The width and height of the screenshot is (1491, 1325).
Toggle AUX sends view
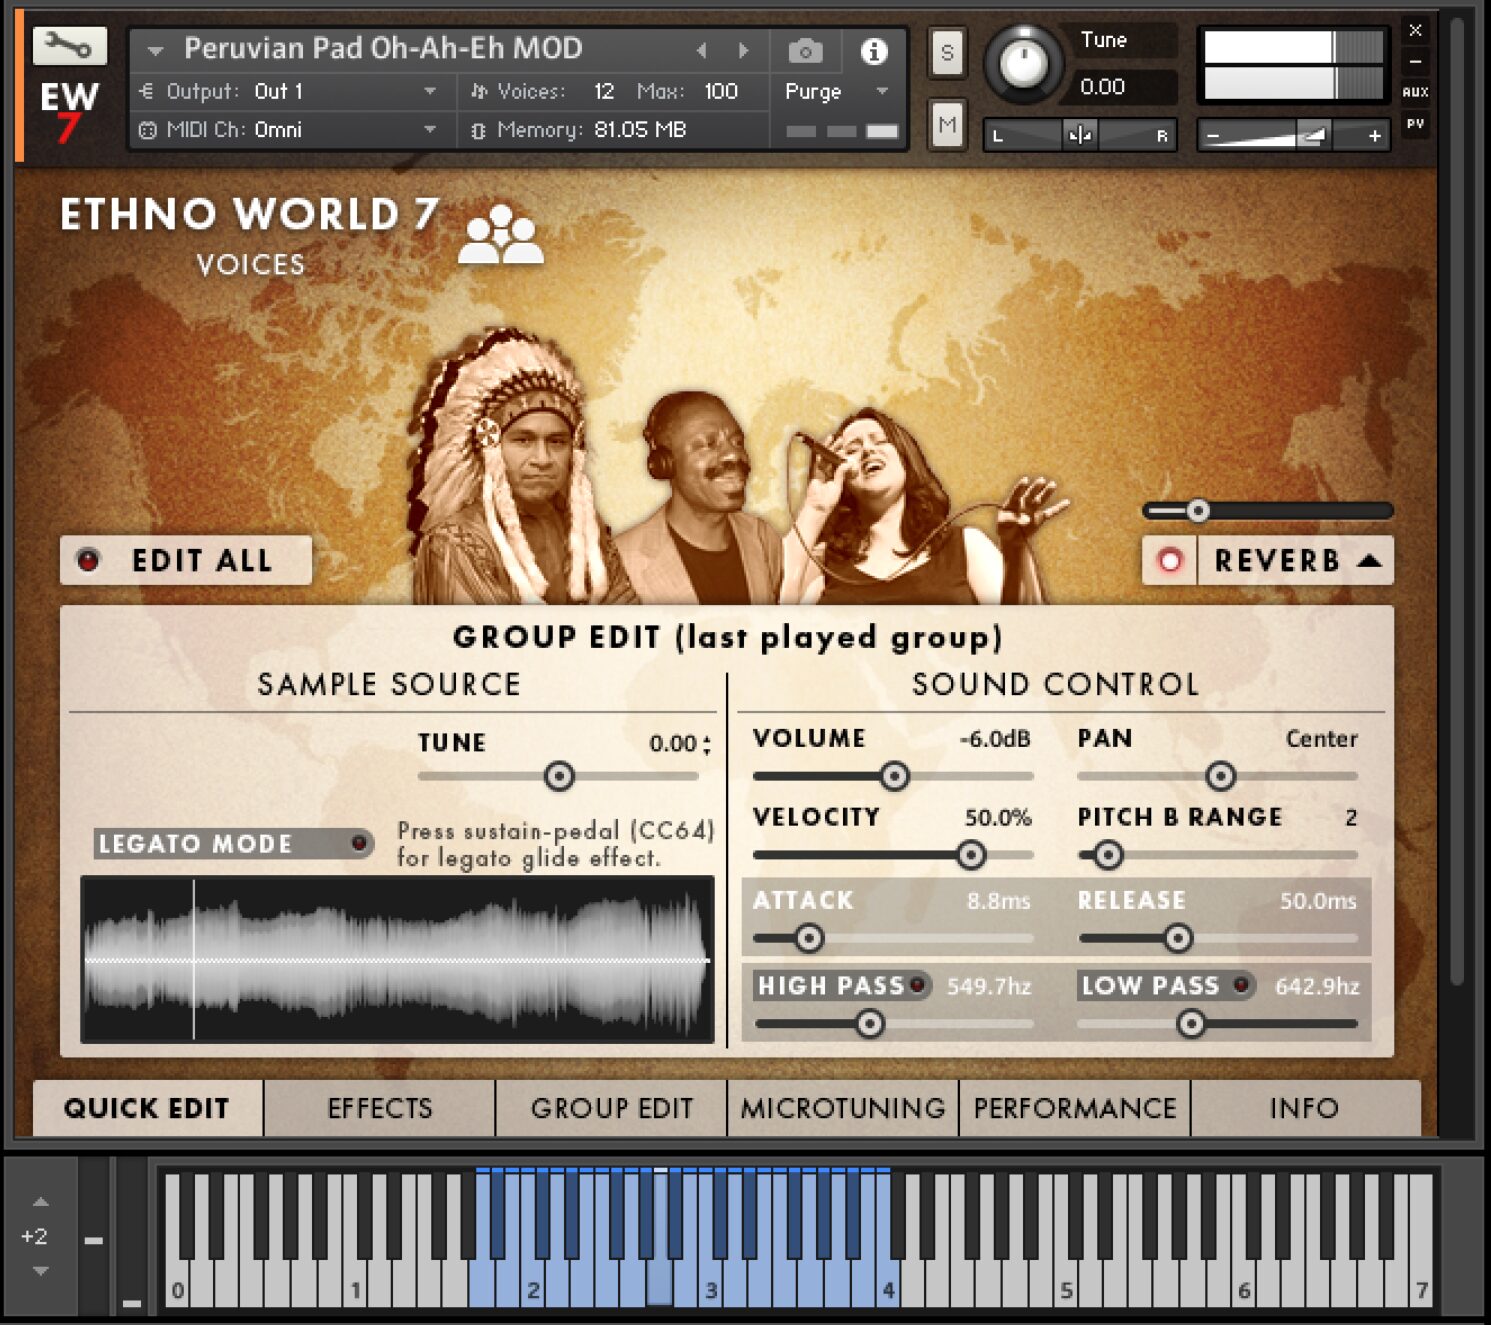(x=1415, y=92)
